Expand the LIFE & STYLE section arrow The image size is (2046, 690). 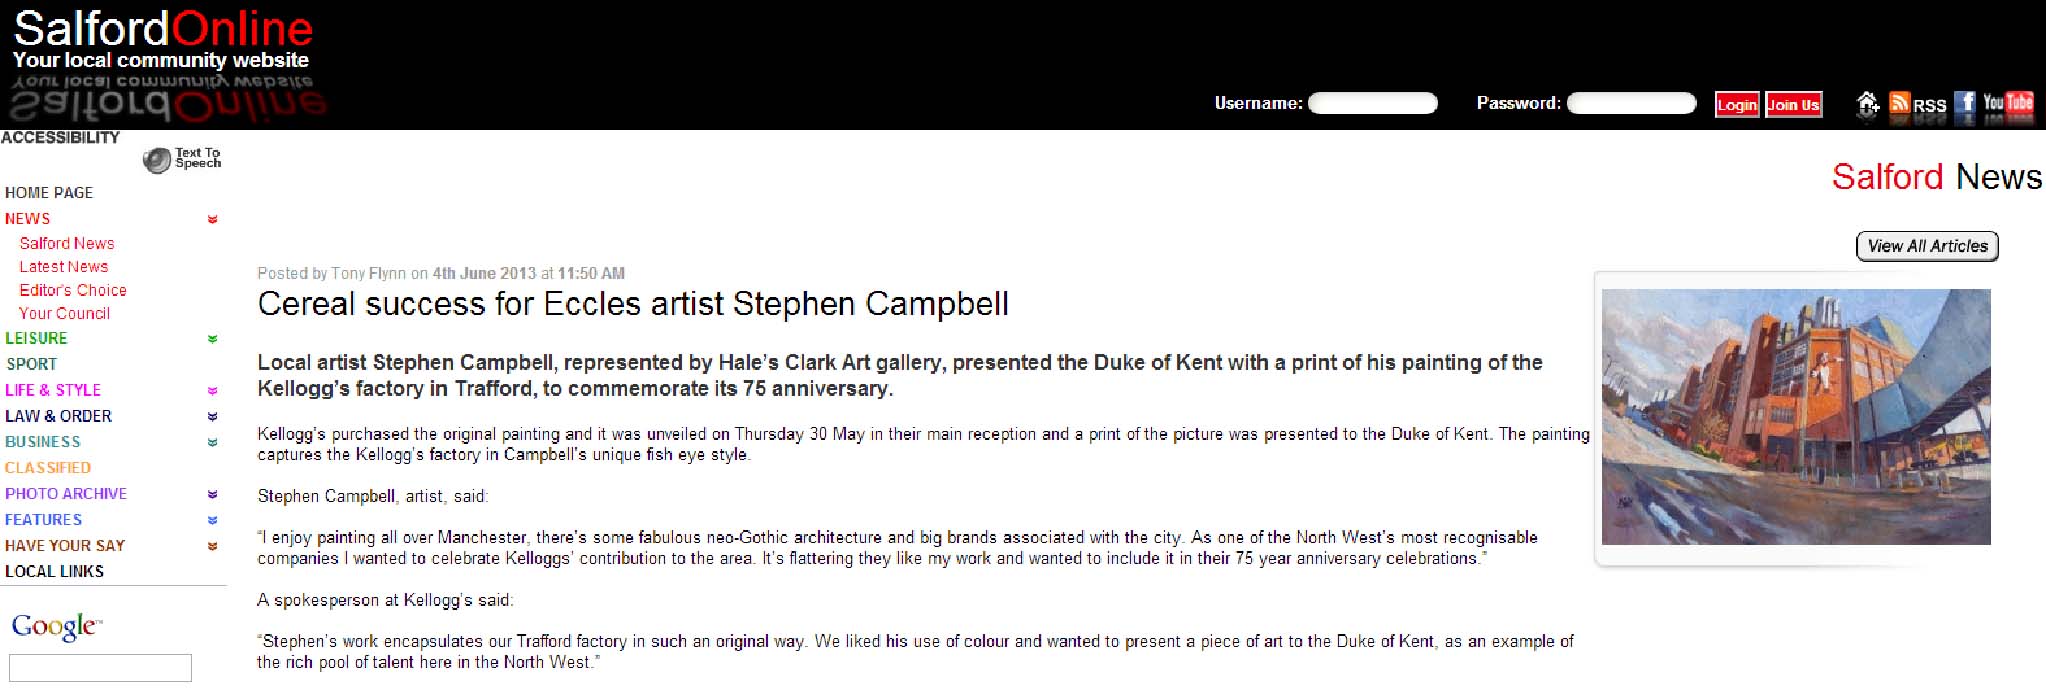212,391
